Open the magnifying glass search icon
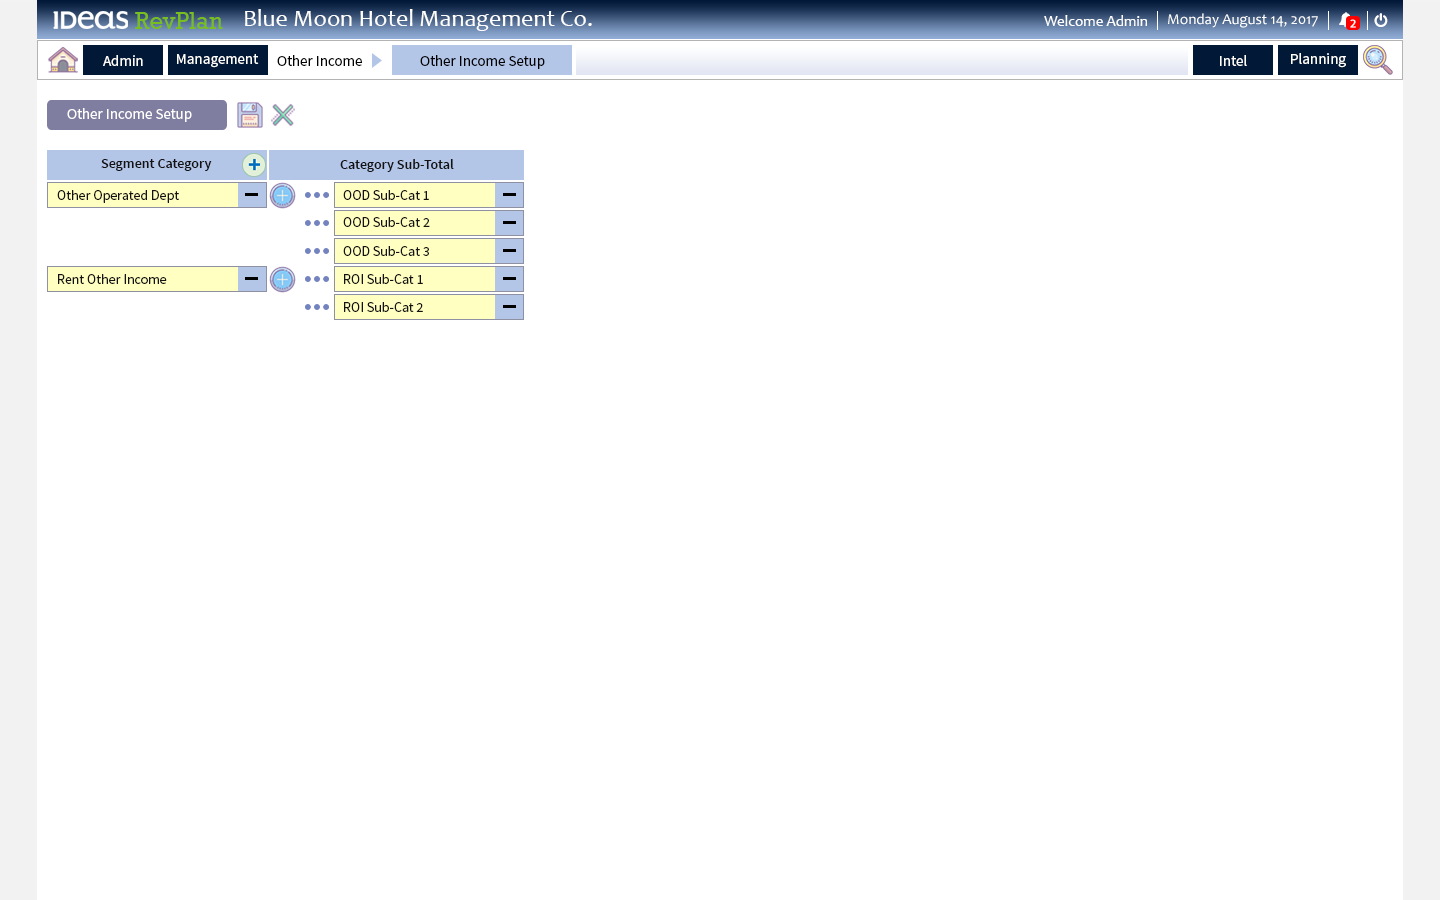Screen dimensions: 1440x900 click(x=1377, y=60)
